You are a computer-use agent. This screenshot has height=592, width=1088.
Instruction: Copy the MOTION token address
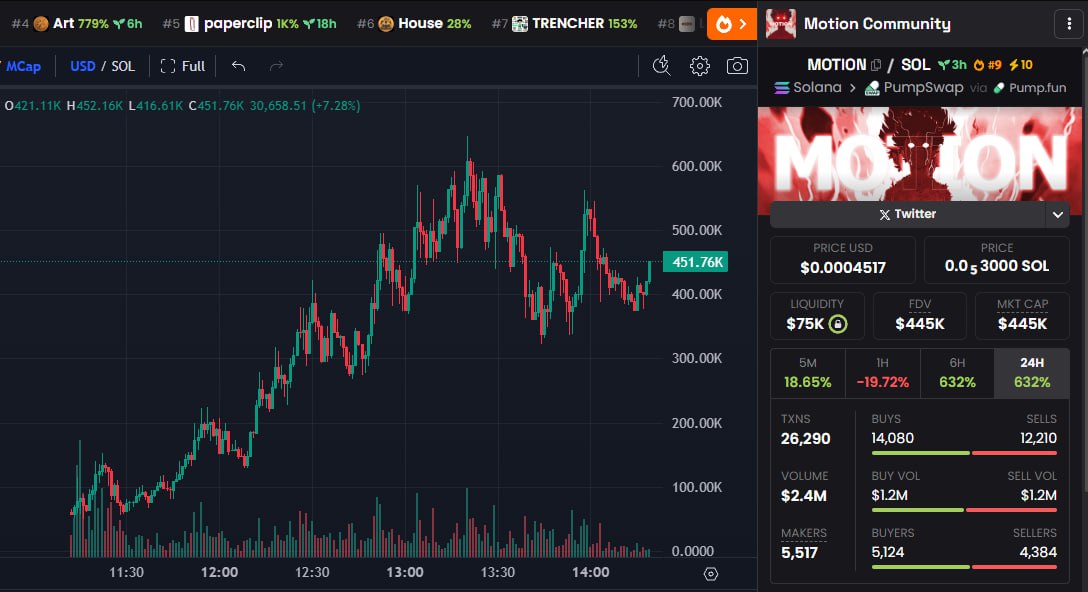pyautogui.click(x=876, y=65)
